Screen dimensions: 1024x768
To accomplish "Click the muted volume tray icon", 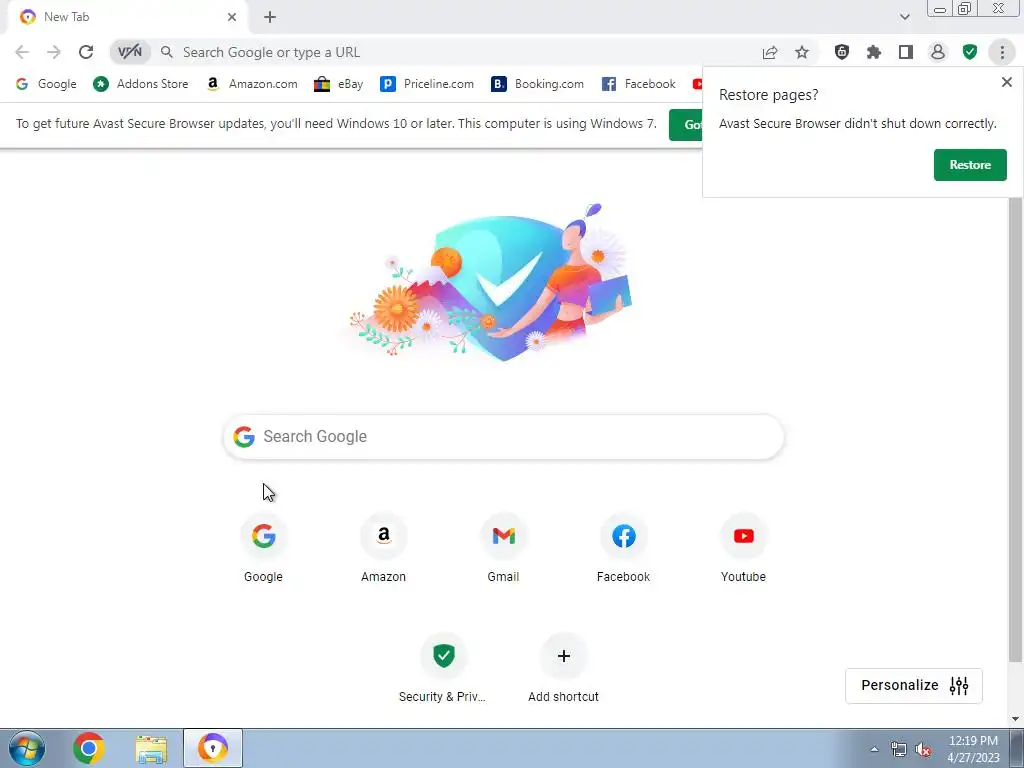I will coord(923,749).
